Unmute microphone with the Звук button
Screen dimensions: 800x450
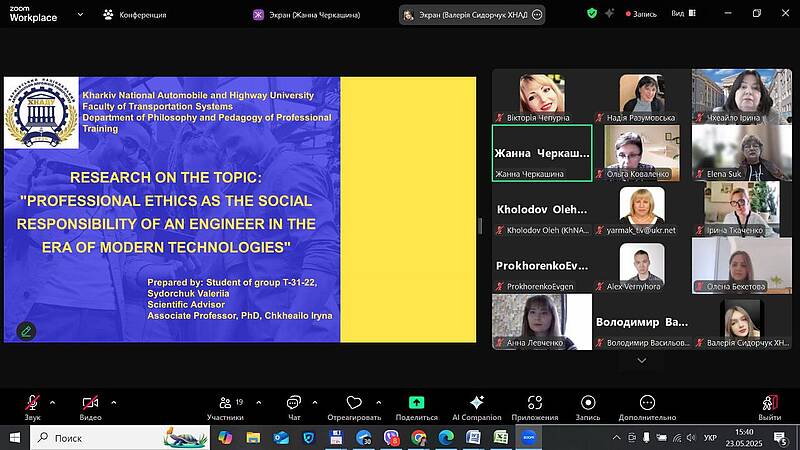click(32, 403)
